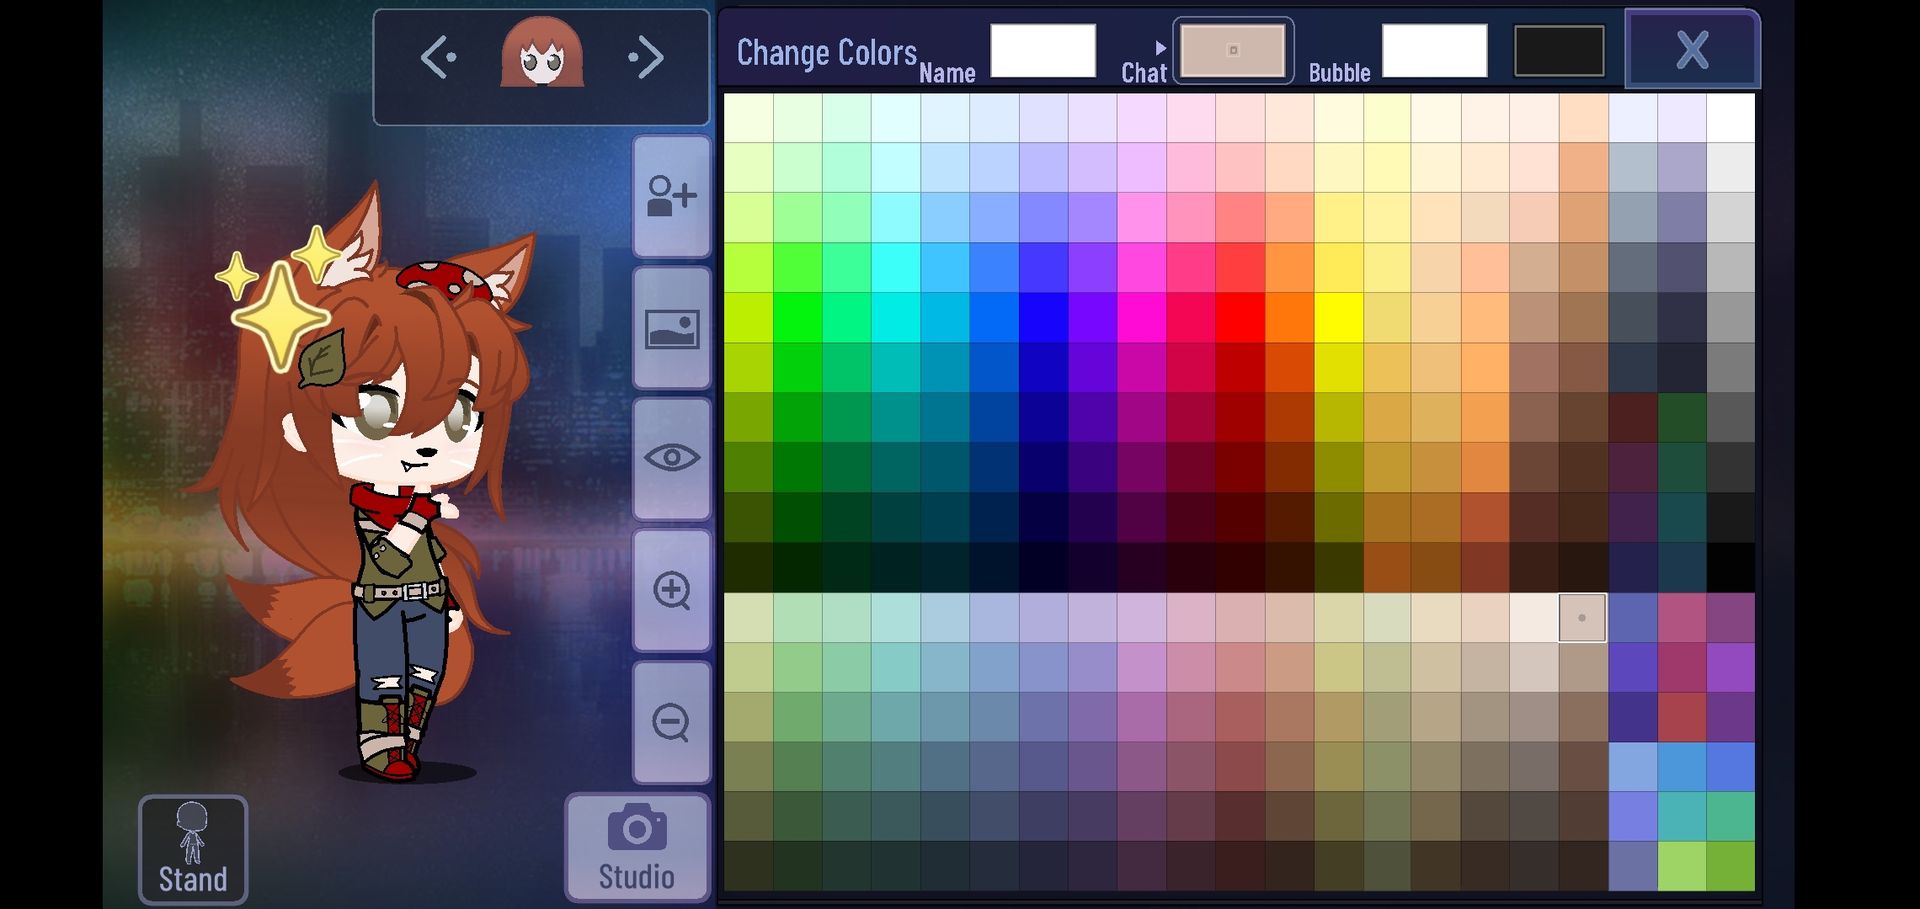
Task: Pick the pure white swatch atop gray column
Action: (x=1731, y=118)
